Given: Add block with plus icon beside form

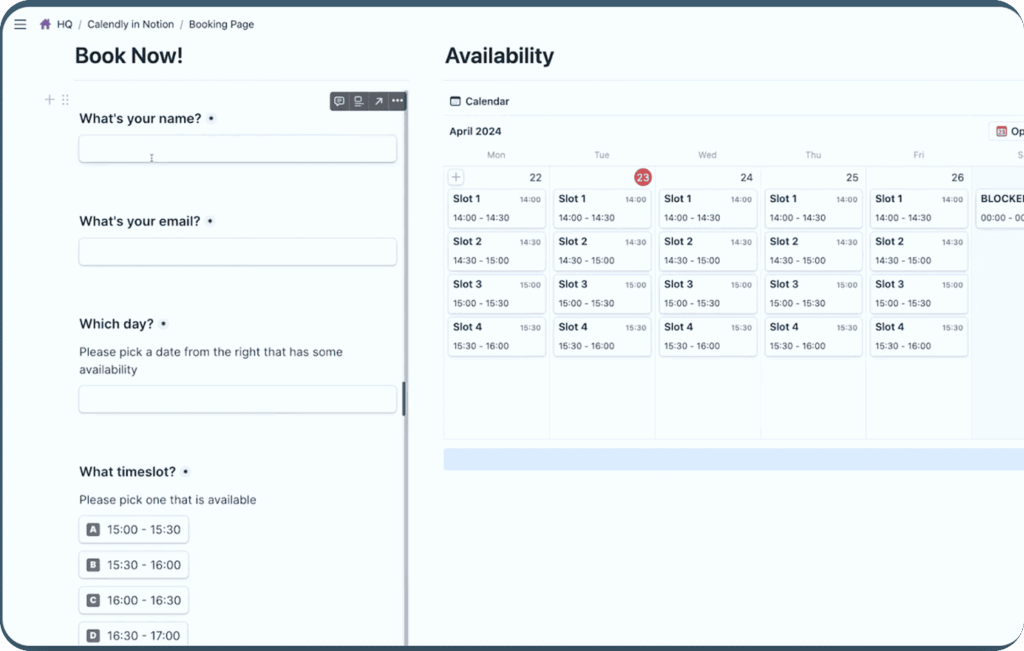Looking at the screenshot, I should (49, 100).
